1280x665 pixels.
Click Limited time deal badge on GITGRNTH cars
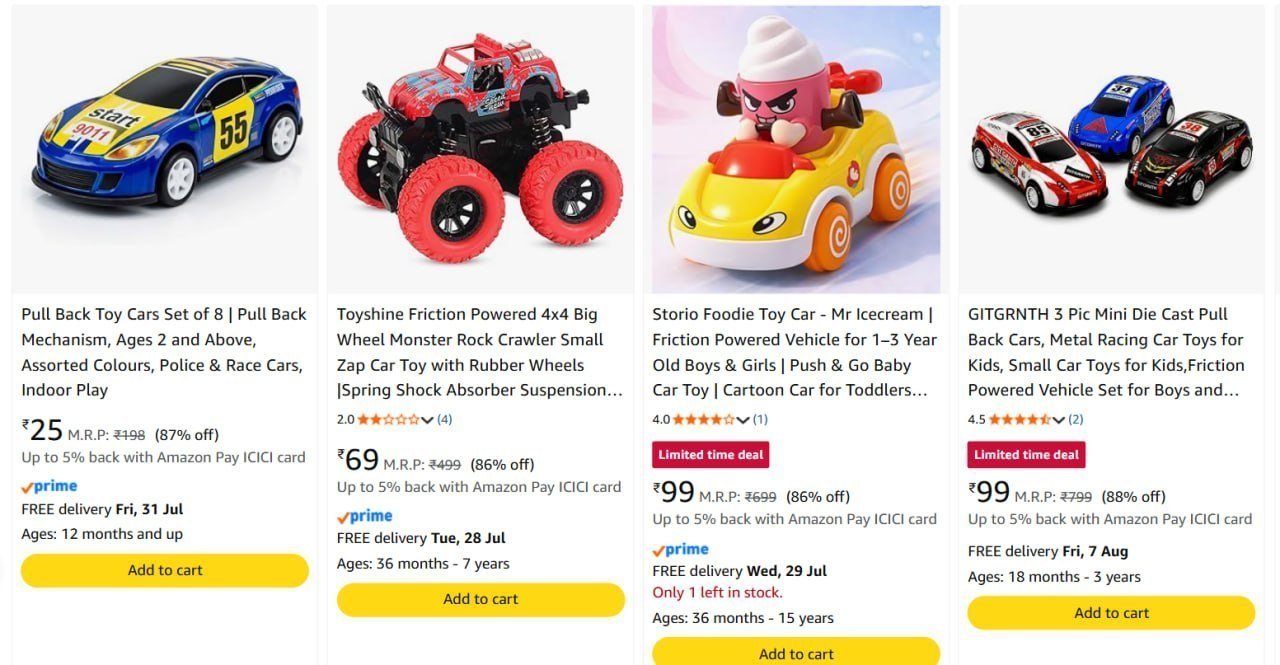coord(1026,455)
